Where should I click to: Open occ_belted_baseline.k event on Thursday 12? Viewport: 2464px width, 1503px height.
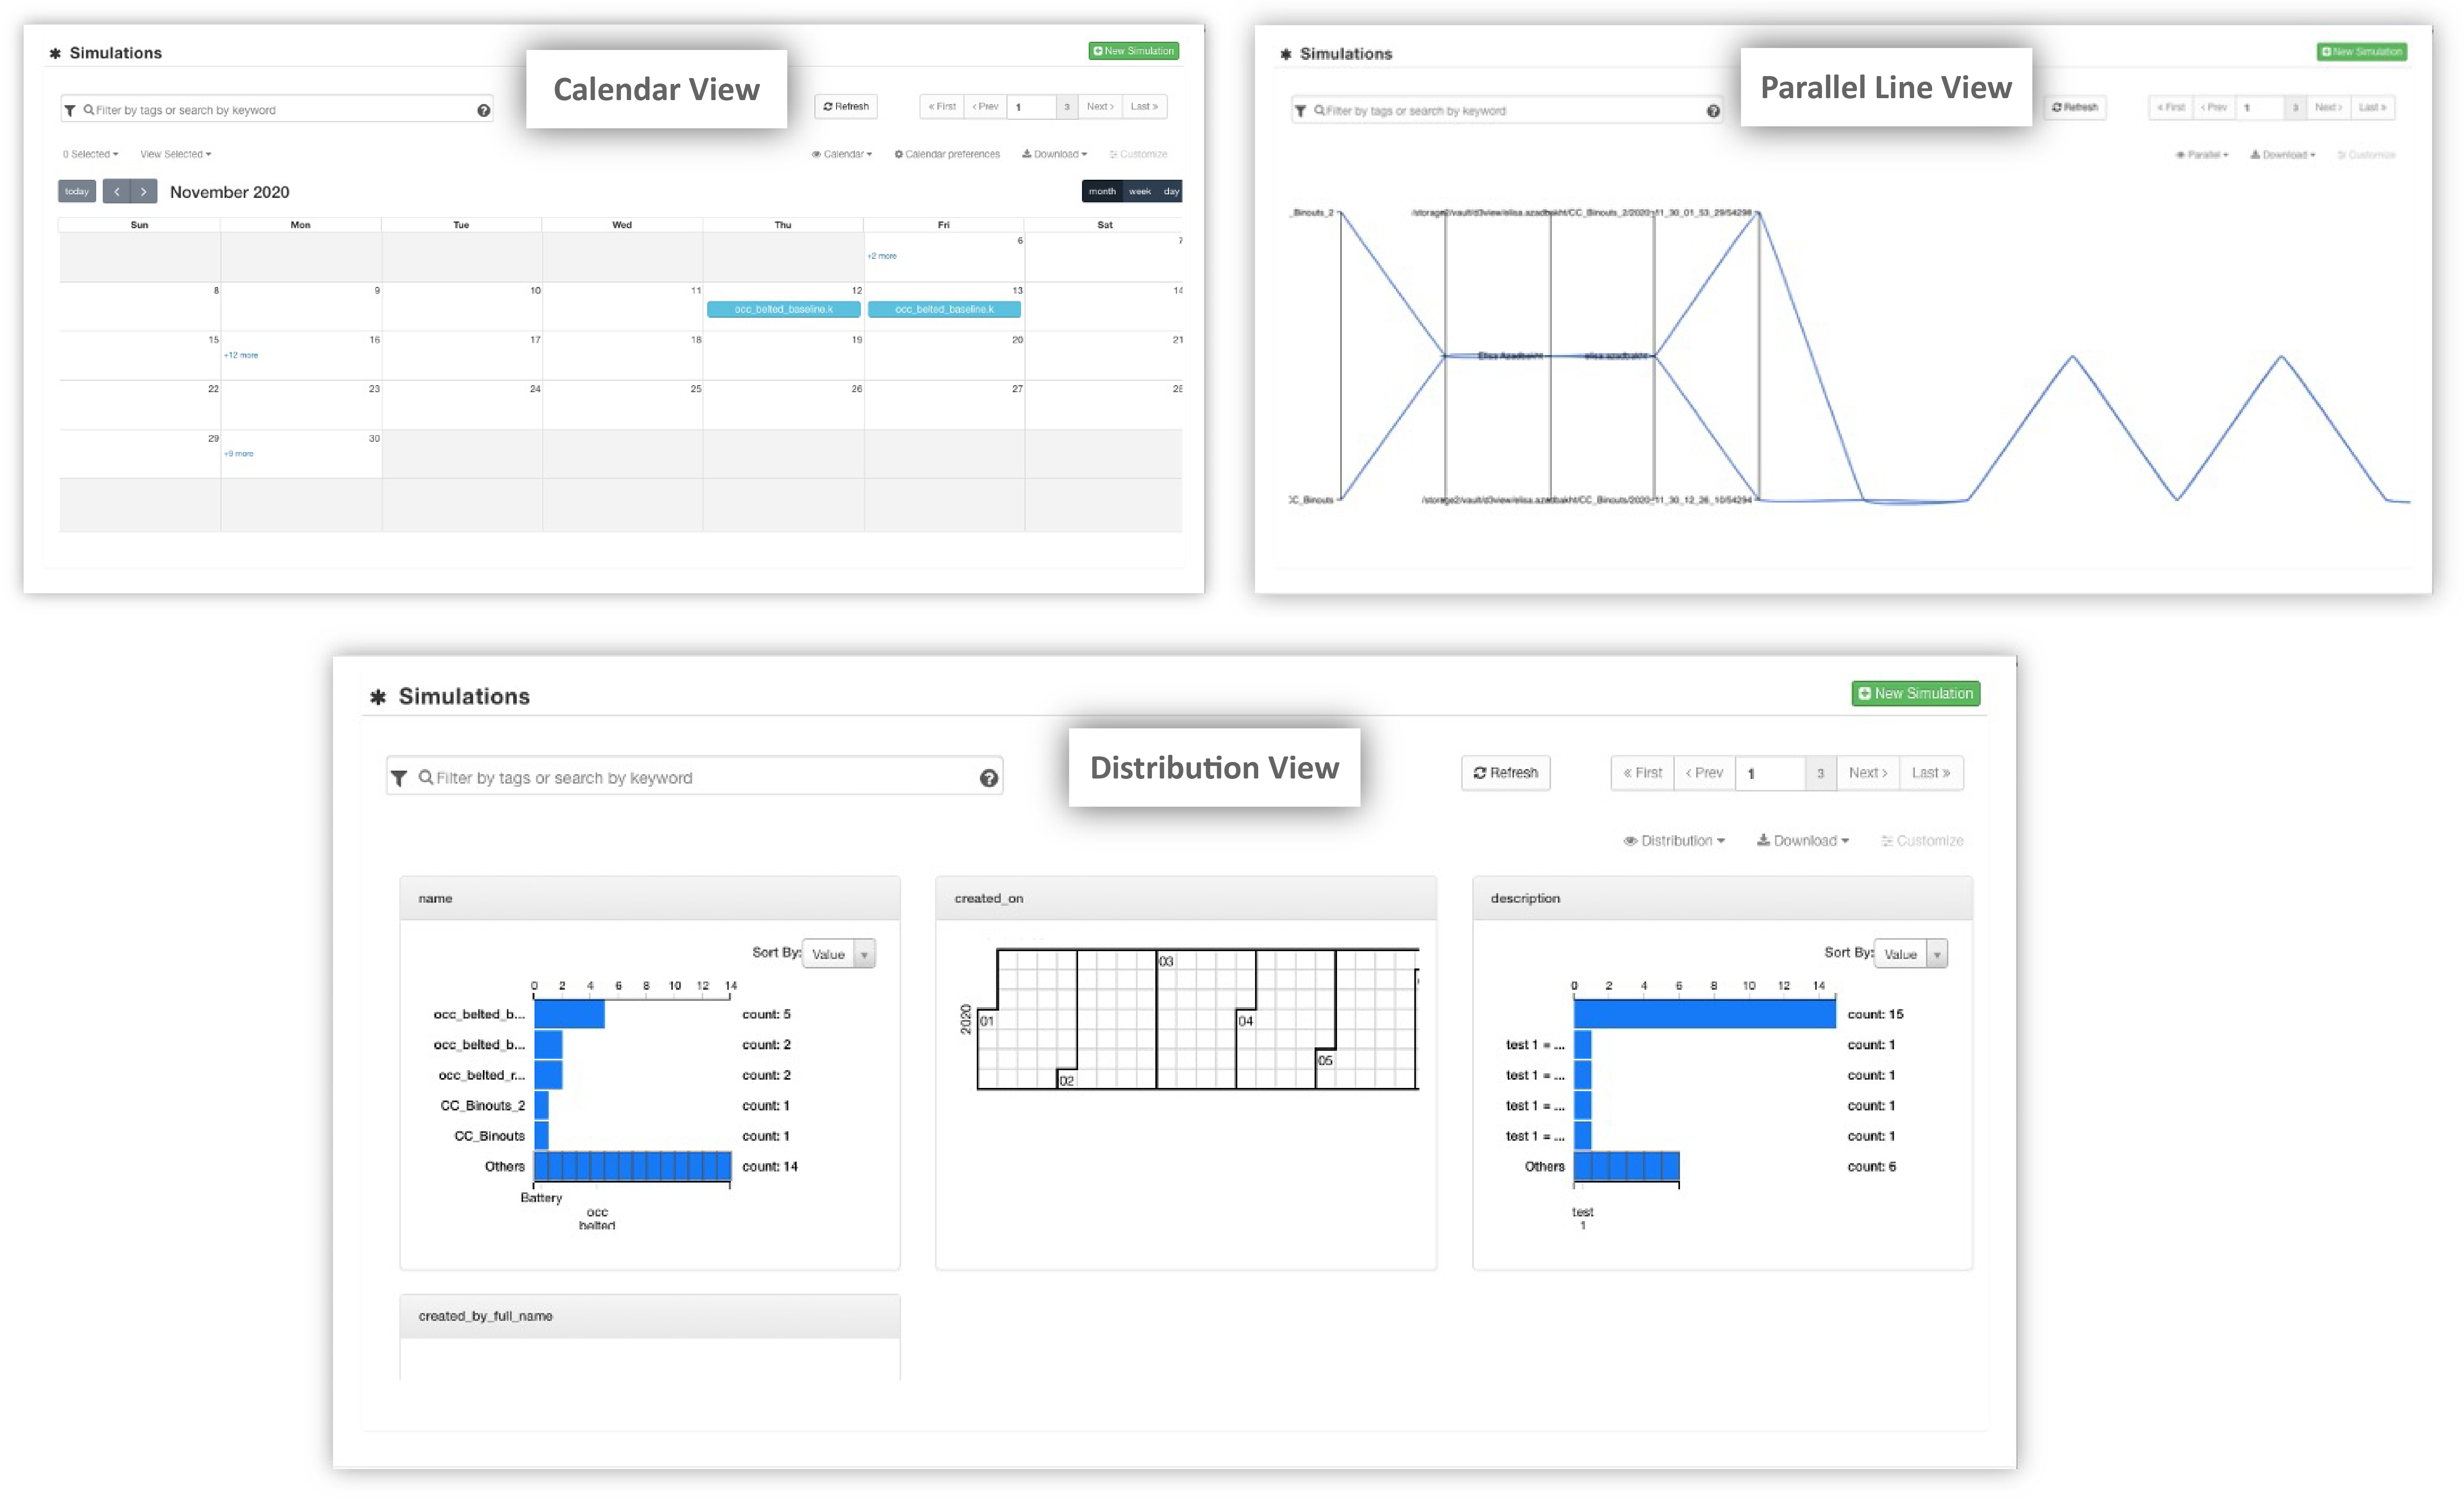[784, 309]
